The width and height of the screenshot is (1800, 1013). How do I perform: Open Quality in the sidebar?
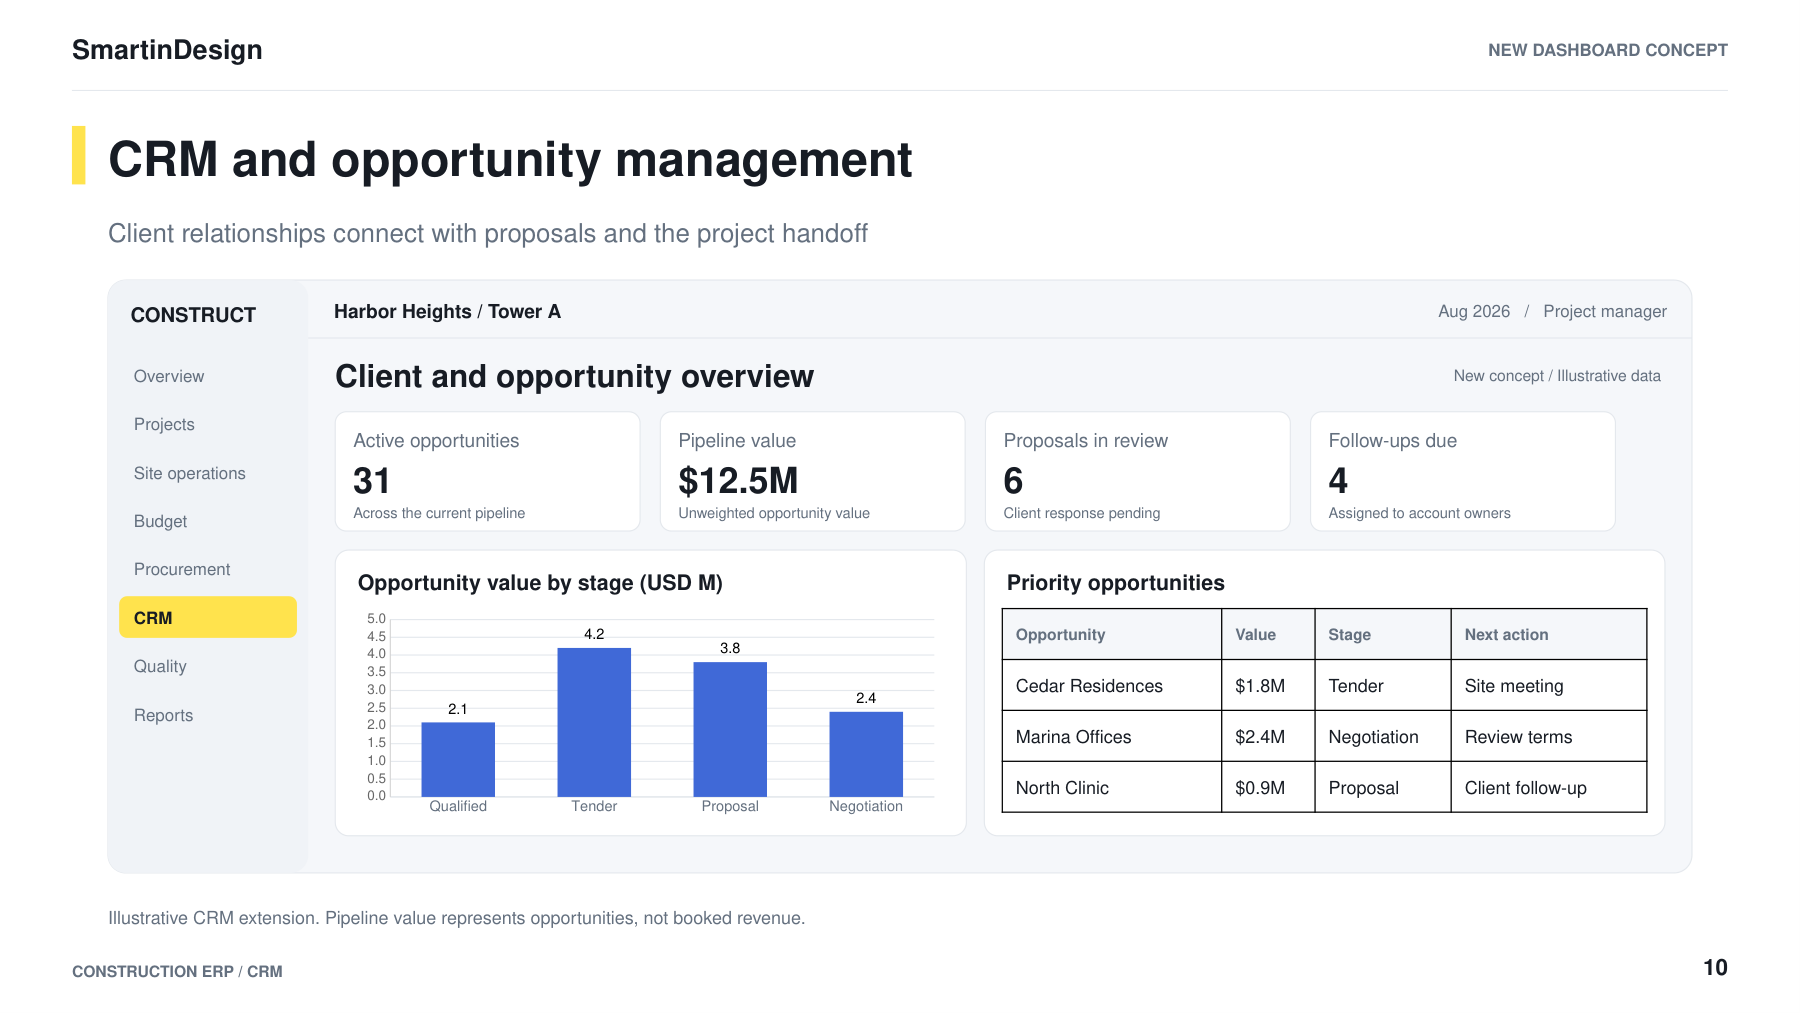pyautogui.click(x=160, y=666)
